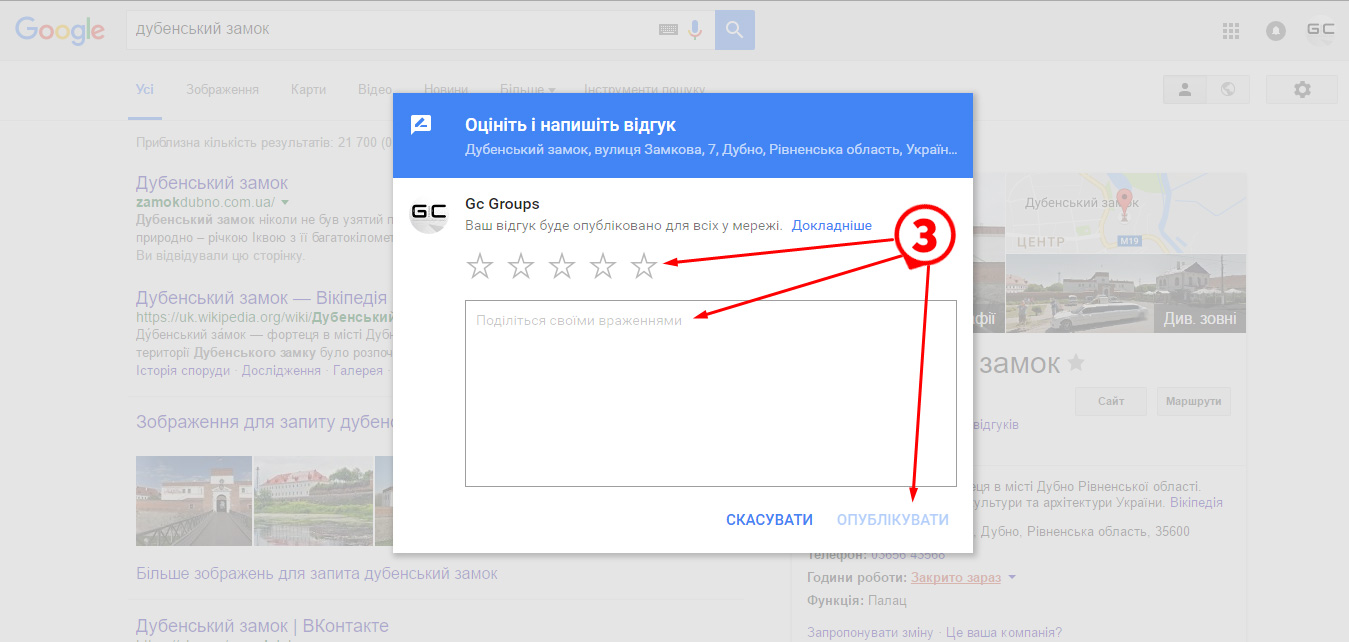Expand opening hours dropdown arrow

(x=1012, y=578)
